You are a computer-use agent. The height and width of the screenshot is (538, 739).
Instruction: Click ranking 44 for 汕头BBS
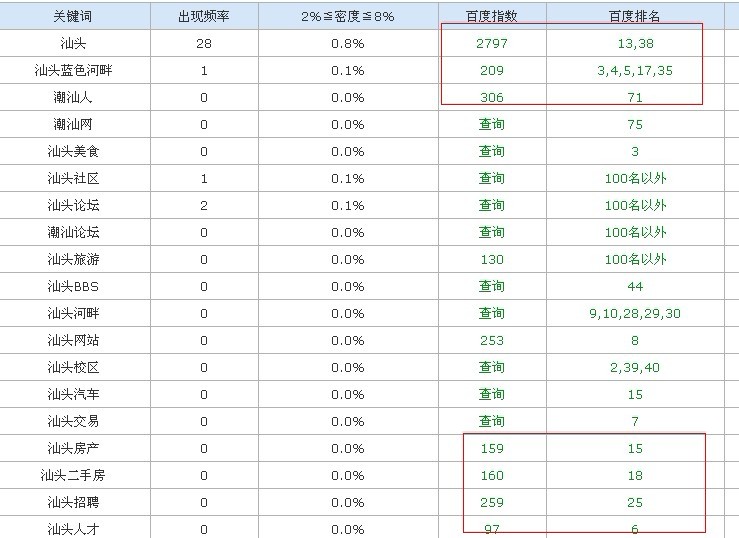coord(635,286)
